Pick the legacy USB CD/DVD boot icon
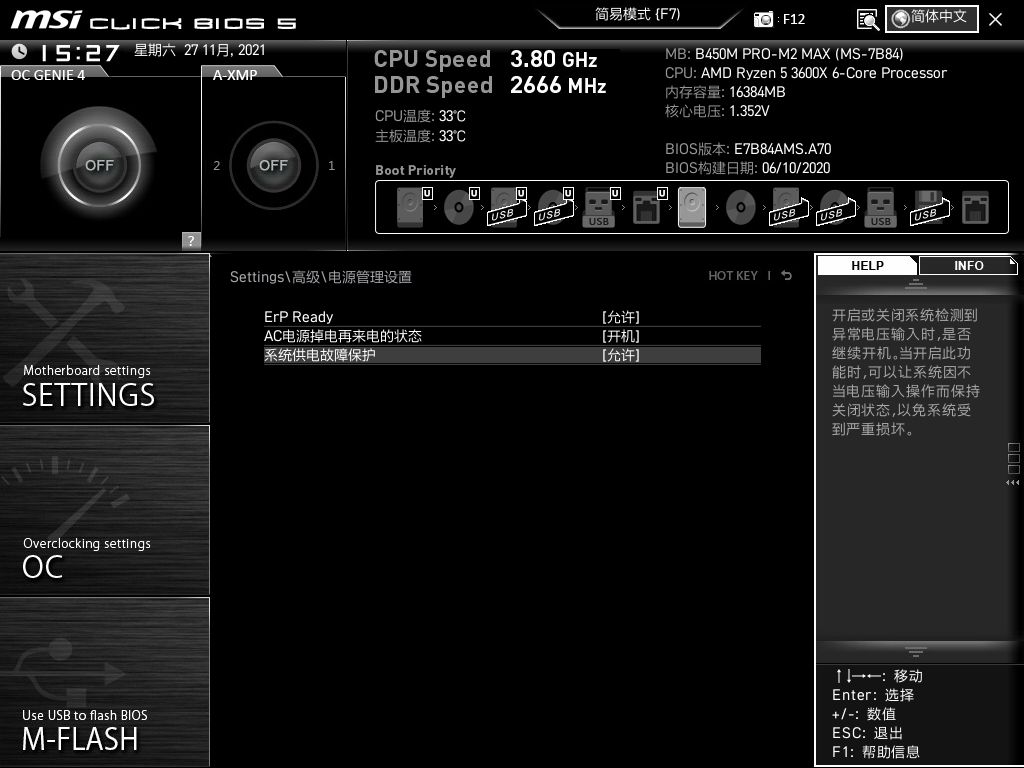 (835, 207)
